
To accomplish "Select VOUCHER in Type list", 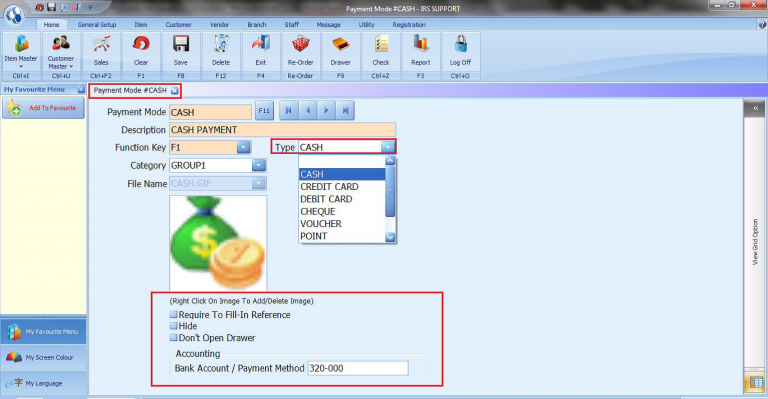I will pos(342,224).
